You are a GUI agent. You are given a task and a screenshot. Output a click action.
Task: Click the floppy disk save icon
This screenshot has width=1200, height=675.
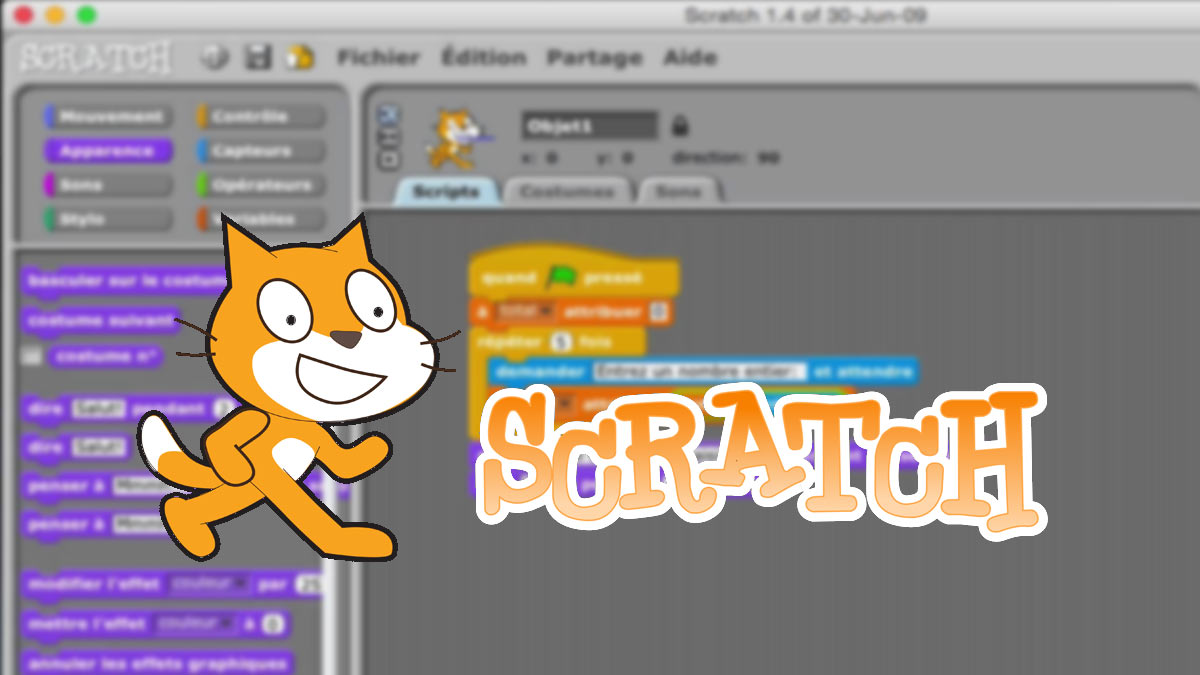(258, 57)
